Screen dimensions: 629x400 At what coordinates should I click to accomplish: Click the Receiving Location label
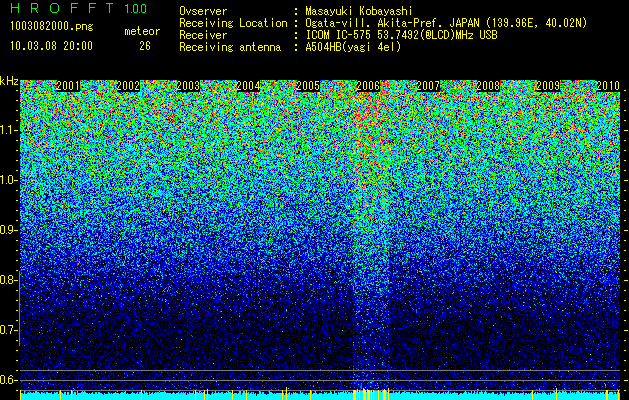tap(233, 23)
